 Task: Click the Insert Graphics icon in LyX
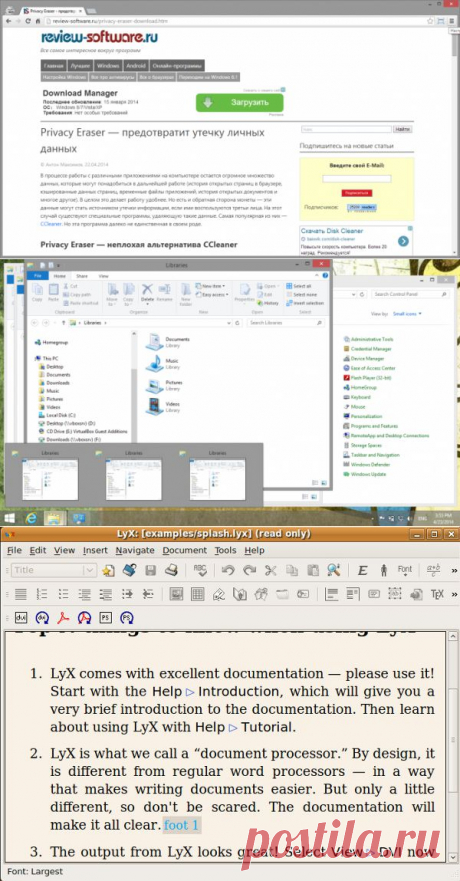point(176,594)
